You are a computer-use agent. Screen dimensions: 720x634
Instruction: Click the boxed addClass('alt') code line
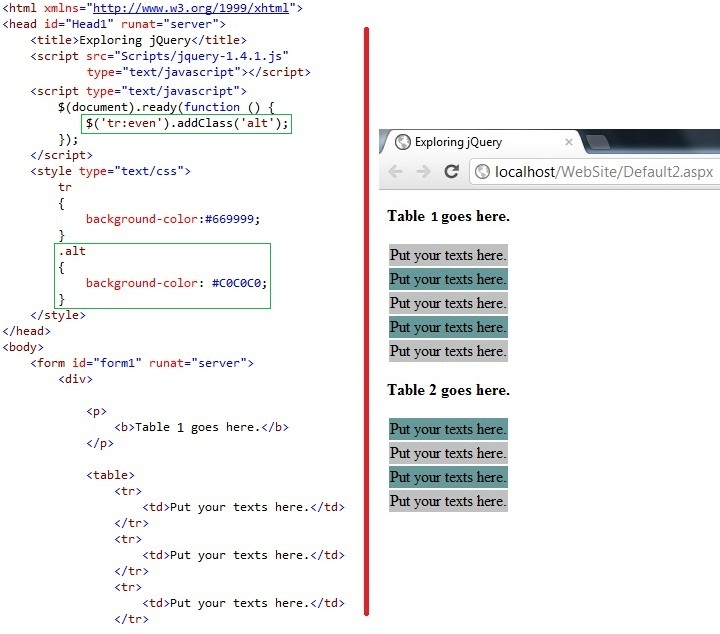(x=186, y=123)
